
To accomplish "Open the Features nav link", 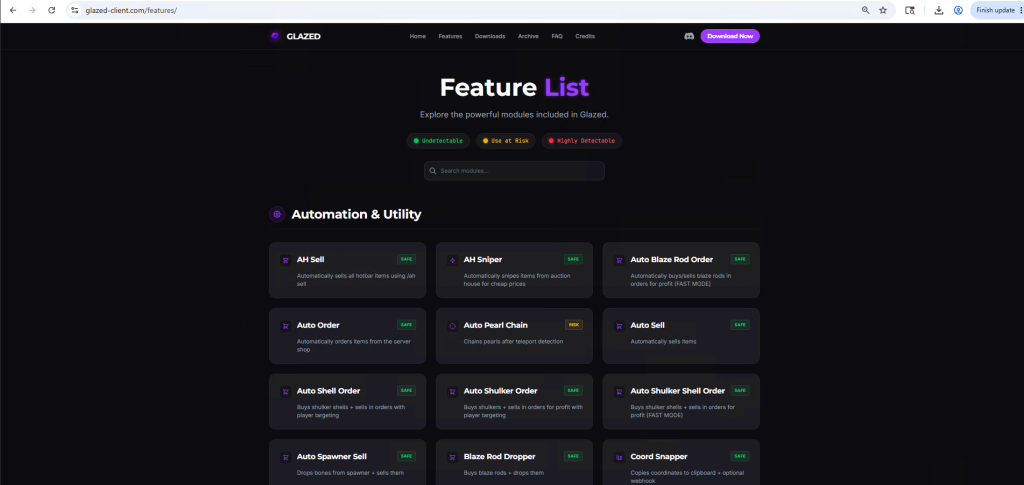I will coord(450,37).
